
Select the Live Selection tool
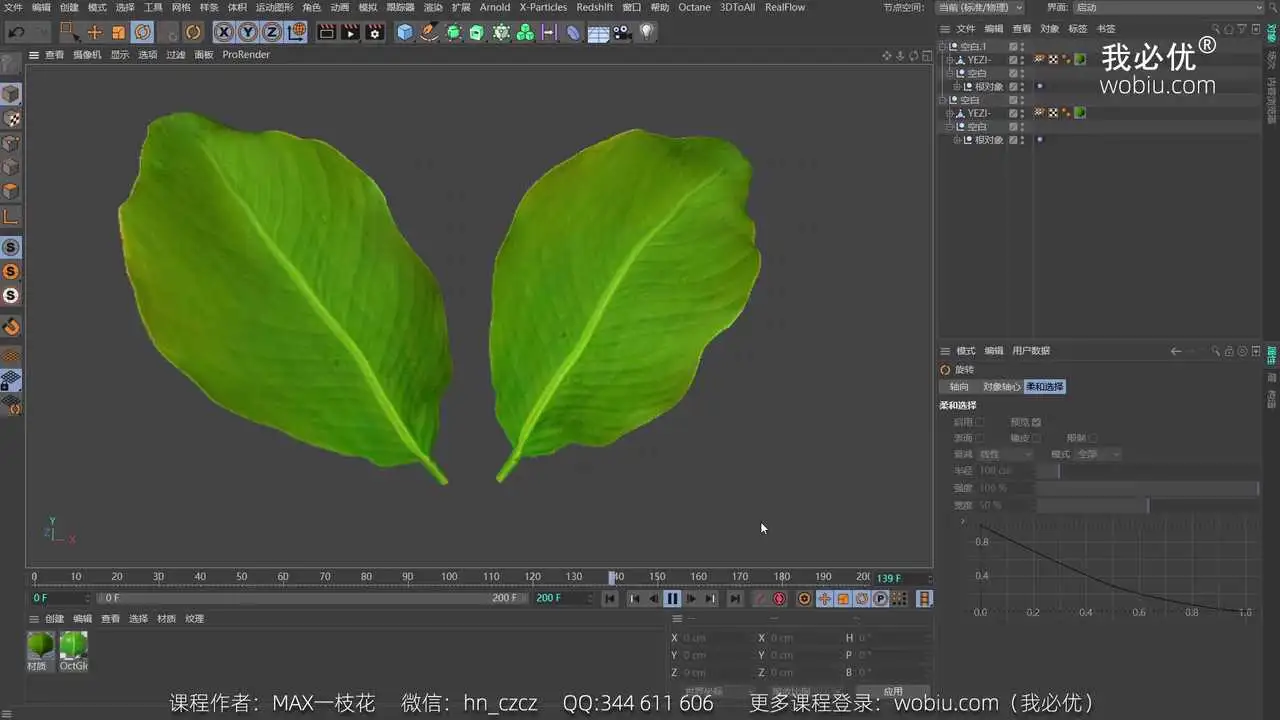pyautogui.click(x=69, y=32)
